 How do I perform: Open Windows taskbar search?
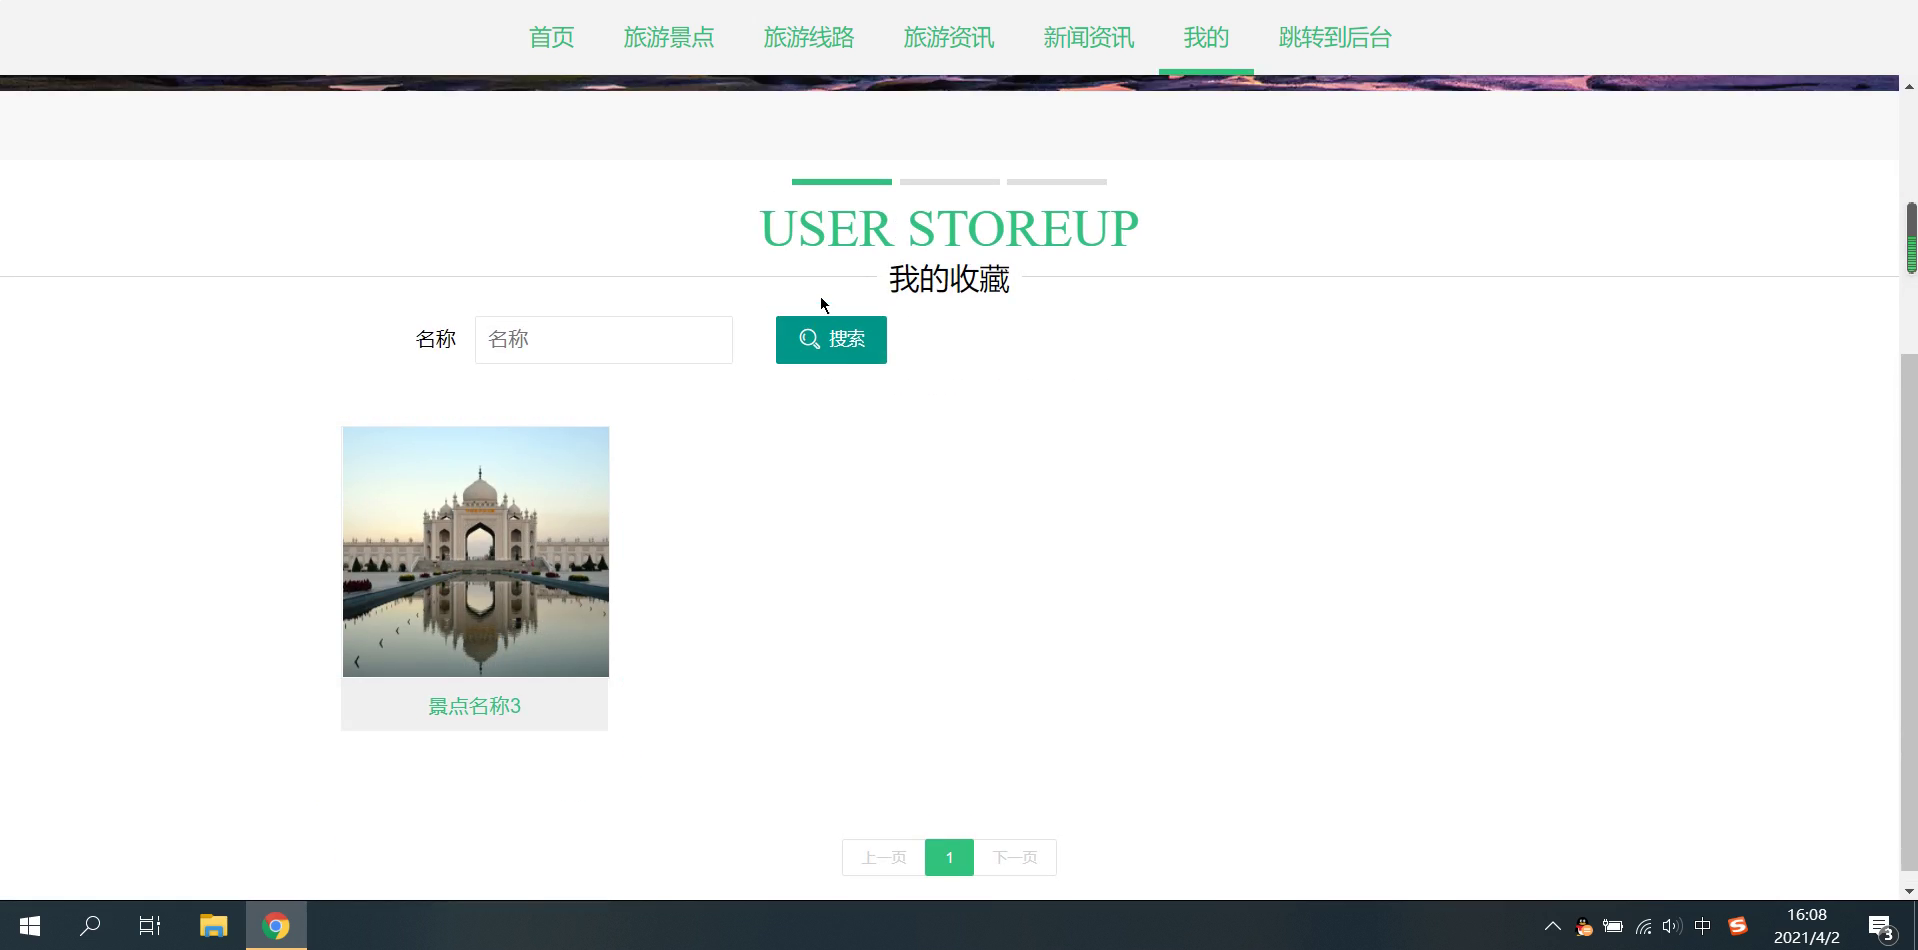tap(90, 926)
